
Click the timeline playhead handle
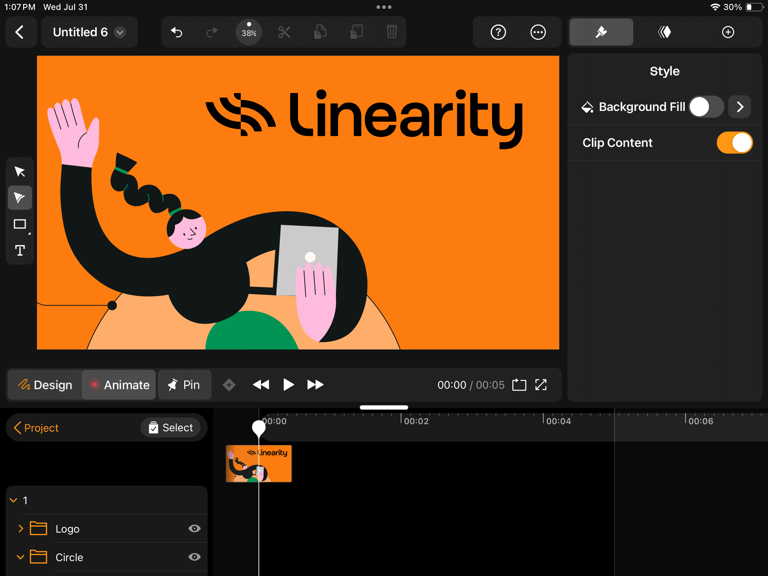click(x=259, y=428)
